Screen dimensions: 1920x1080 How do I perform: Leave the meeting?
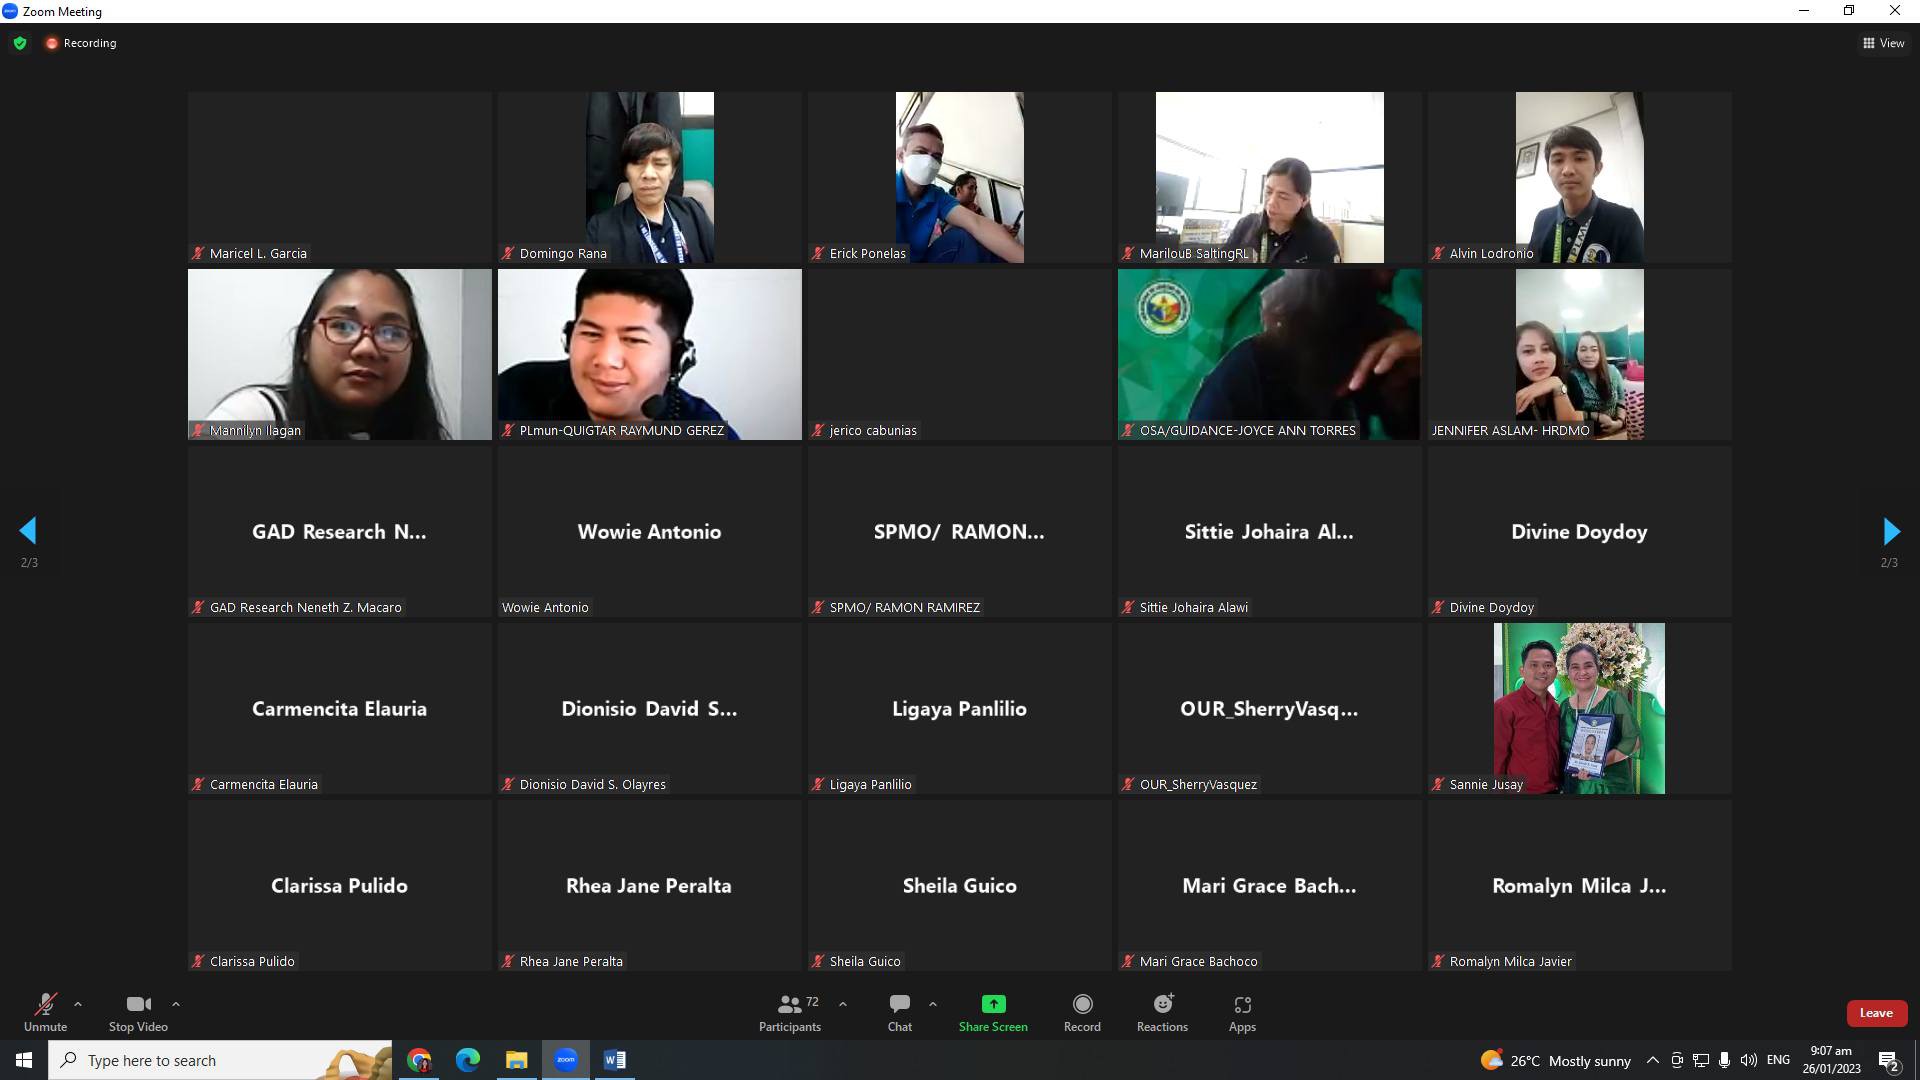(x=1876, y=1013)
